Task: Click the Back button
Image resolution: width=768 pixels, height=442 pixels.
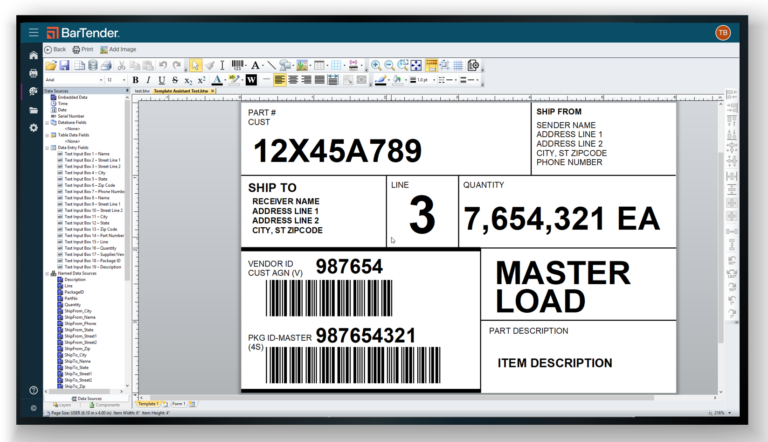Action: click(x=55, y=49)
